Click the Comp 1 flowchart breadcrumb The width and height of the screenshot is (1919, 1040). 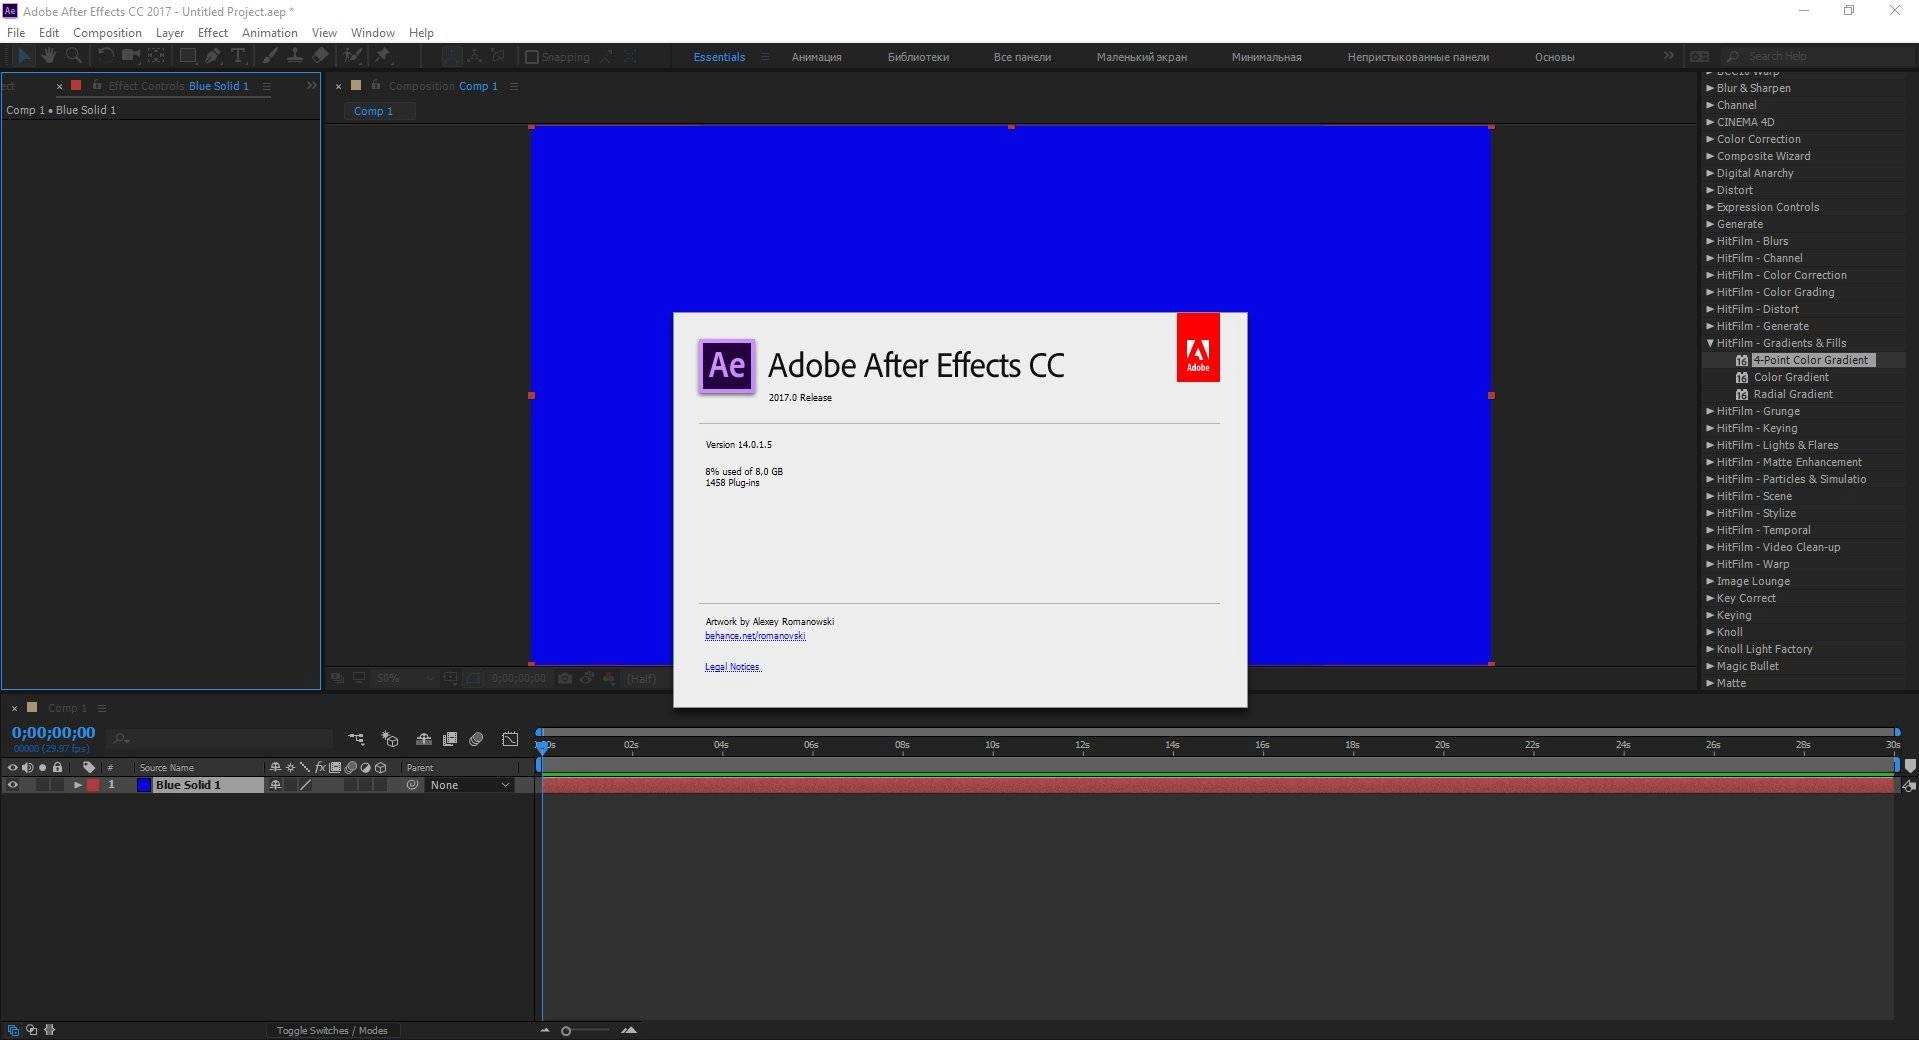coord(373,111)
